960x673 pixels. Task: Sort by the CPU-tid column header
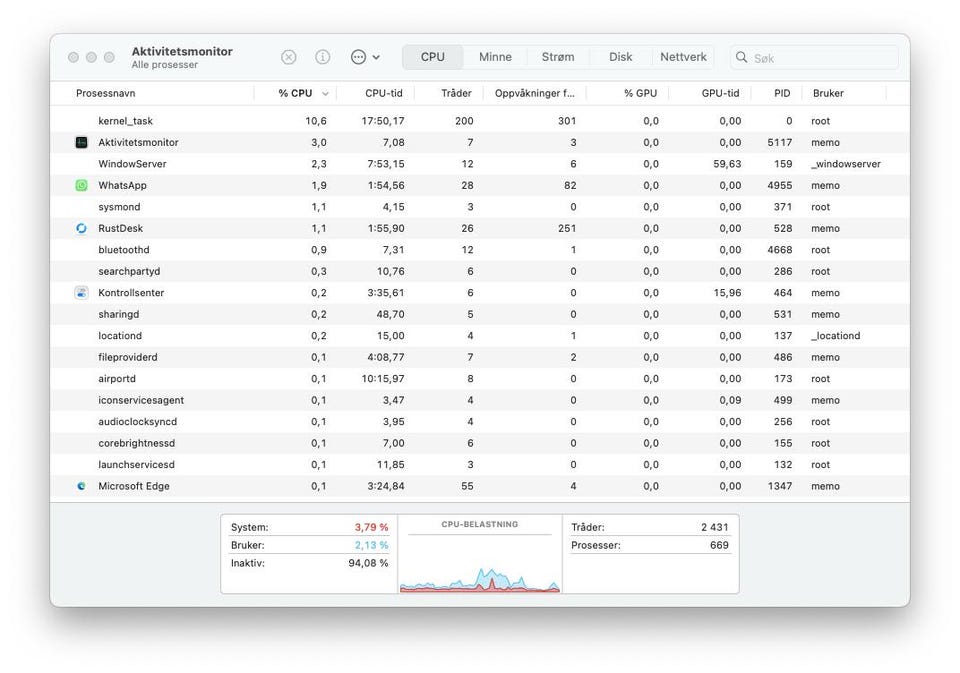384,93
